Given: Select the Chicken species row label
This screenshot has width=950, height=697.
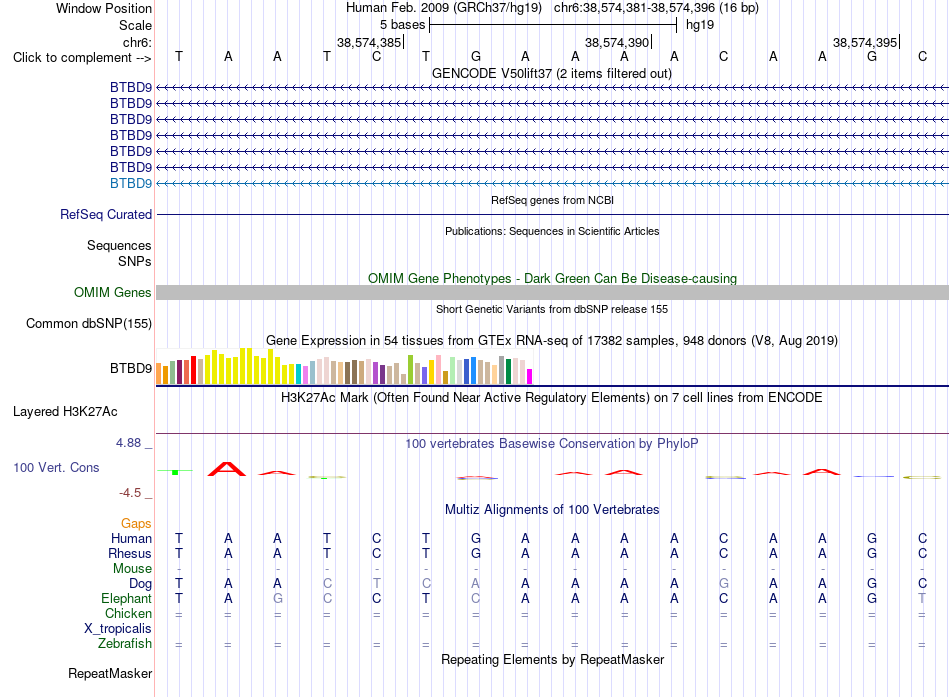Looking at the screenshot, I should pos(128,613).
